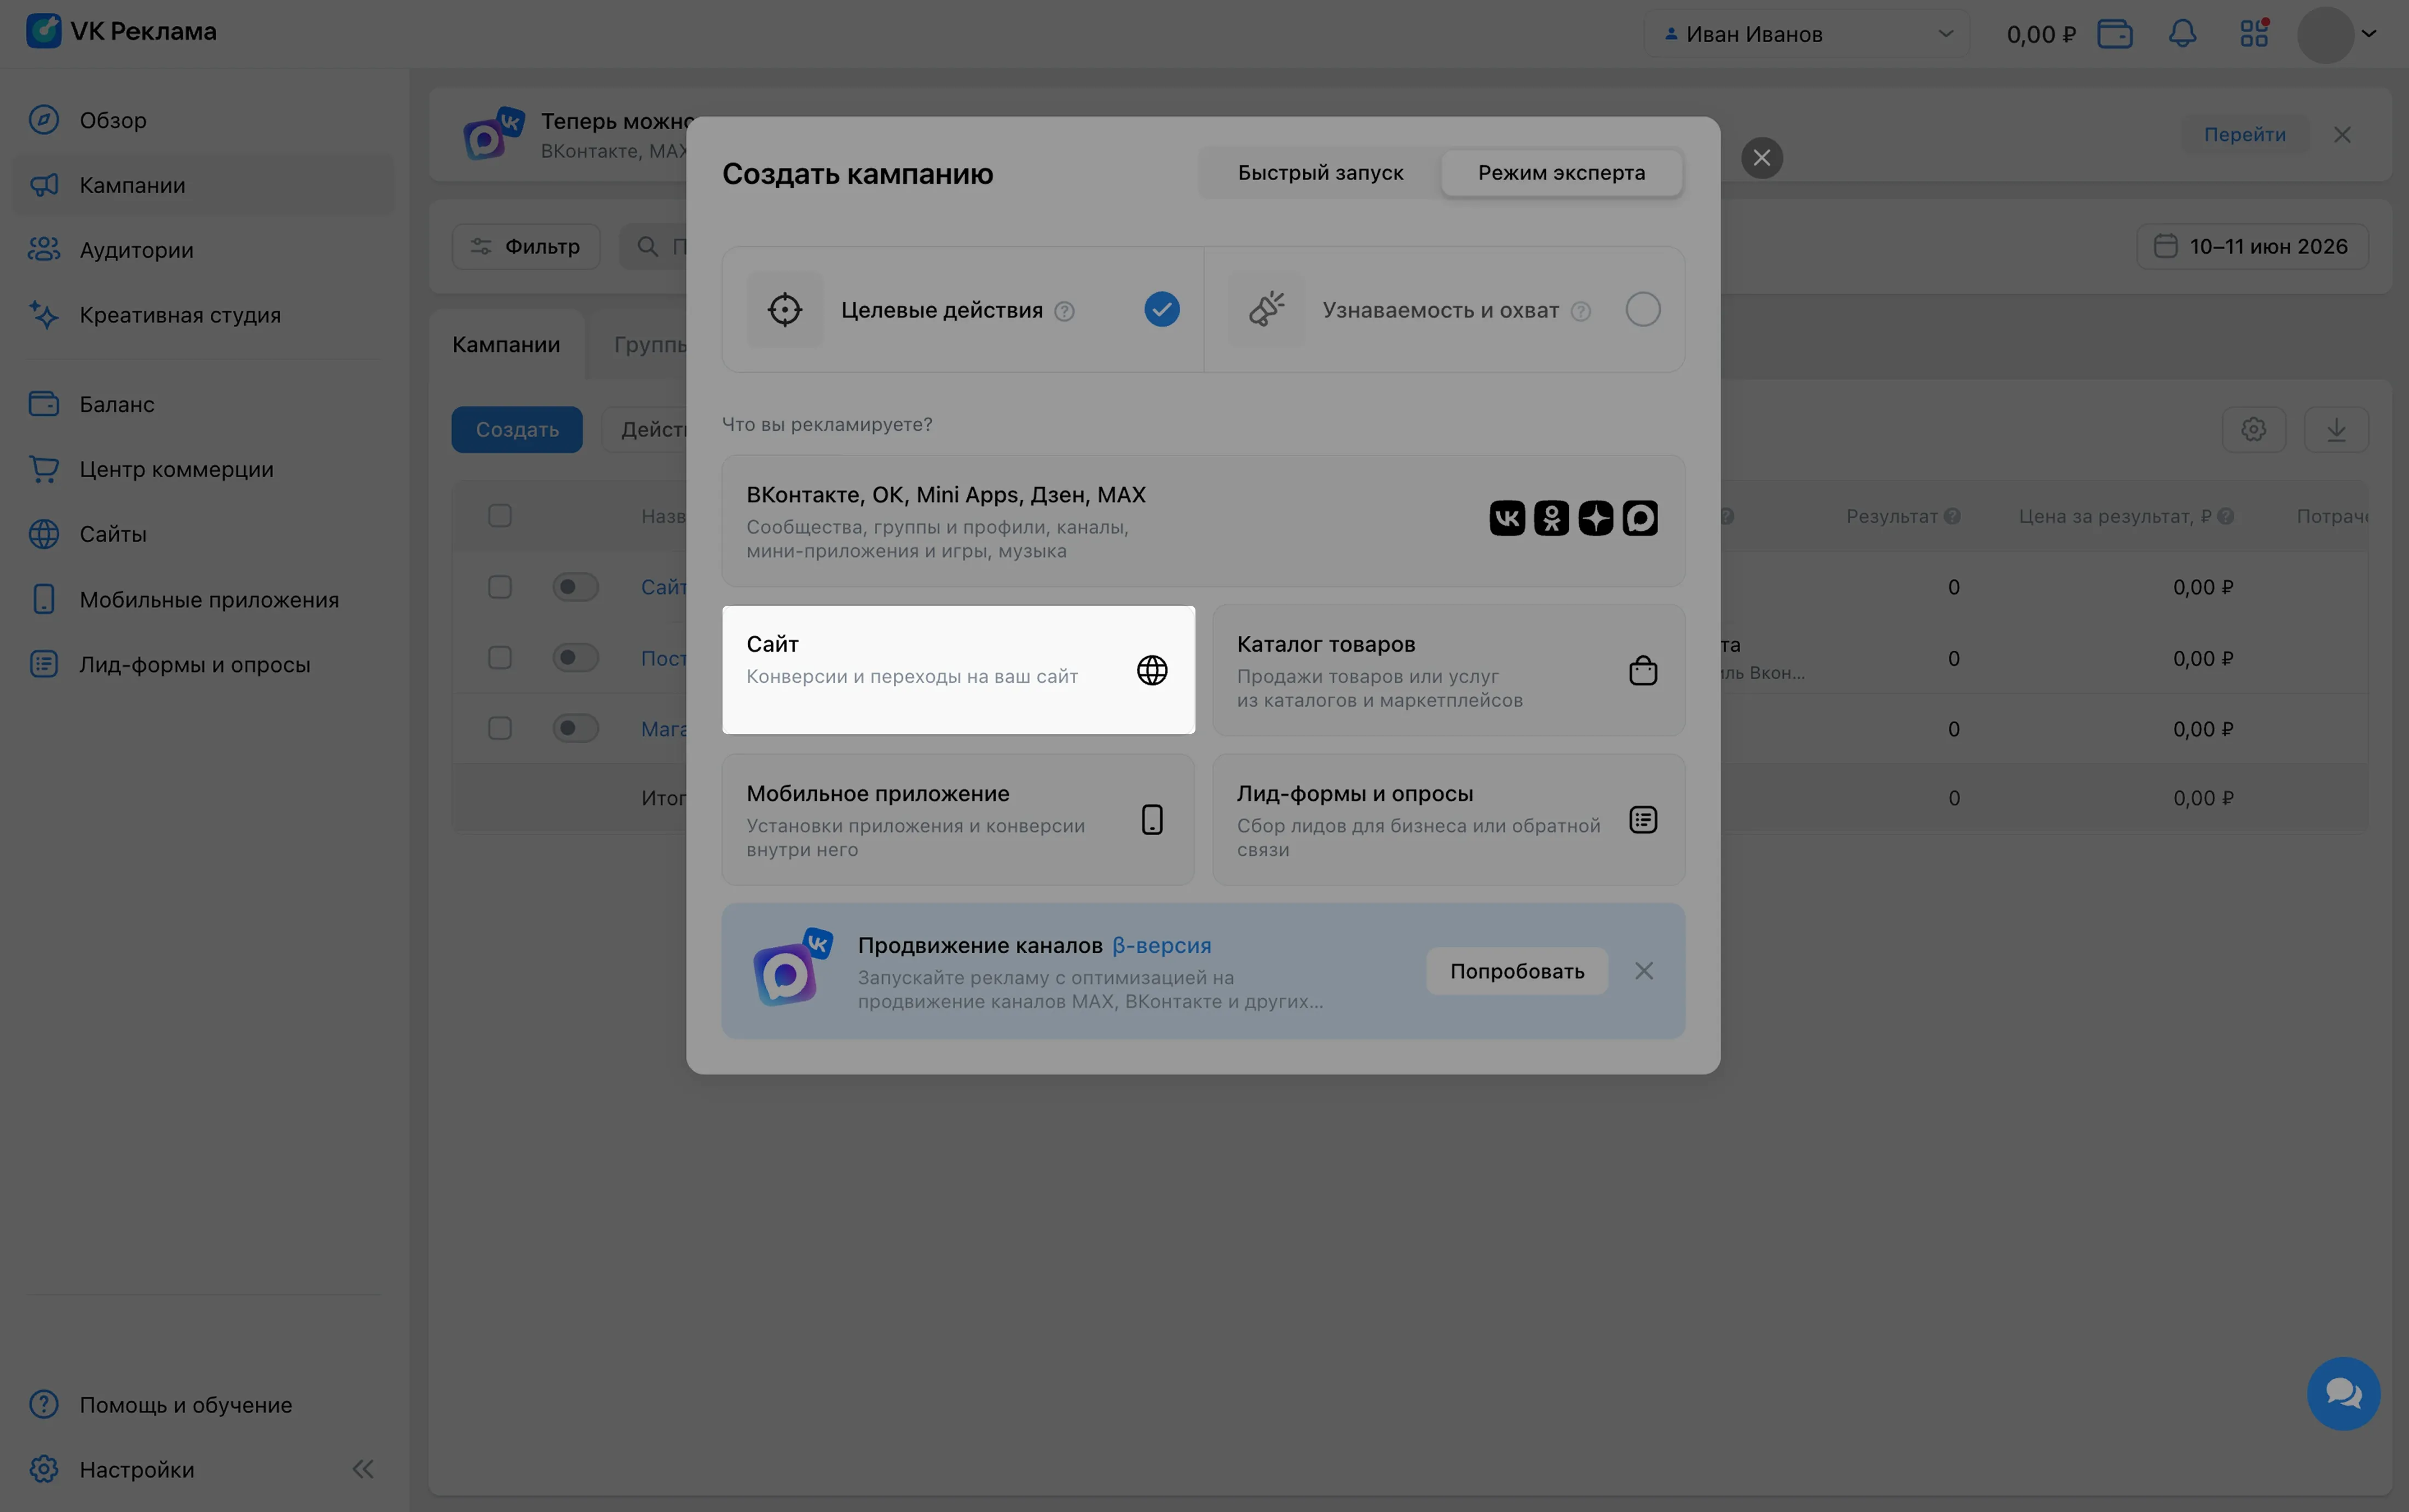Screen dimensions: 2409x1512
Task: Open the β-версия link
Action: click(x=1161, y=945)
